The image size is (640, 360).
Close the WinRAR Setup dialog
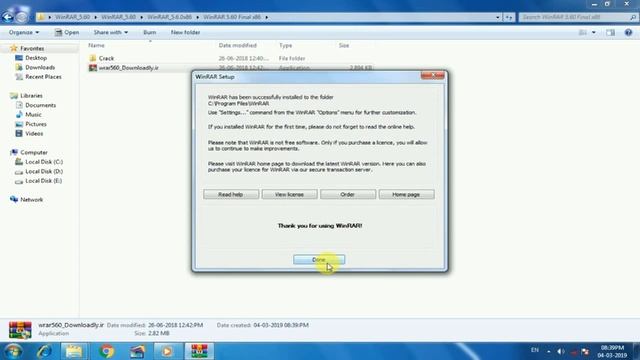[433, 76]
